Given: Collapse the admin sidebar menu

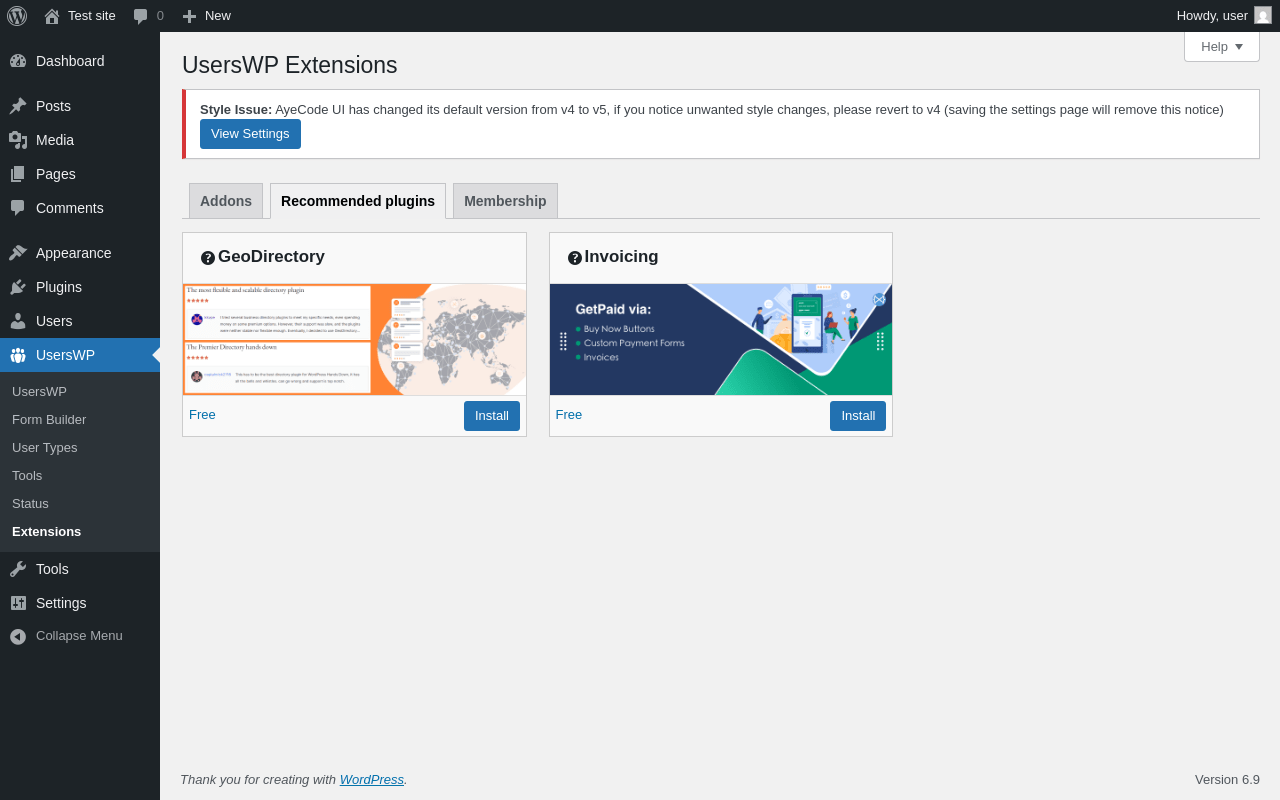Looking at the screenshot, I should pos(80,636).
